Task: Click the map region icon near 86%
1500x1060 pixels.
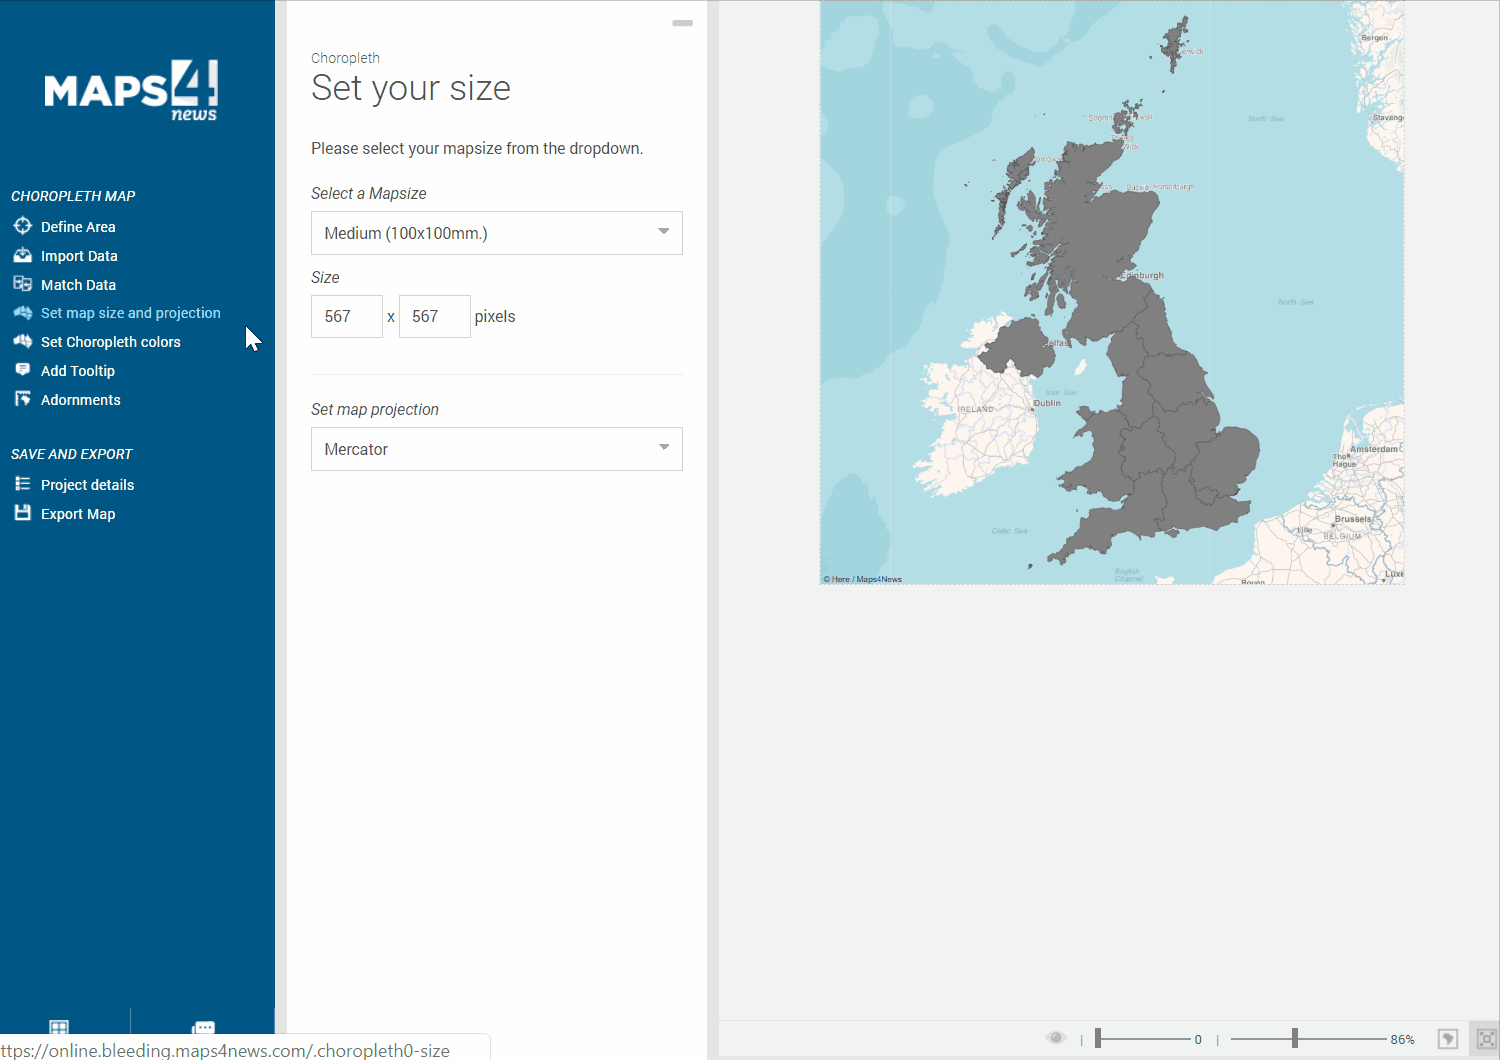Action: 1448,1039
